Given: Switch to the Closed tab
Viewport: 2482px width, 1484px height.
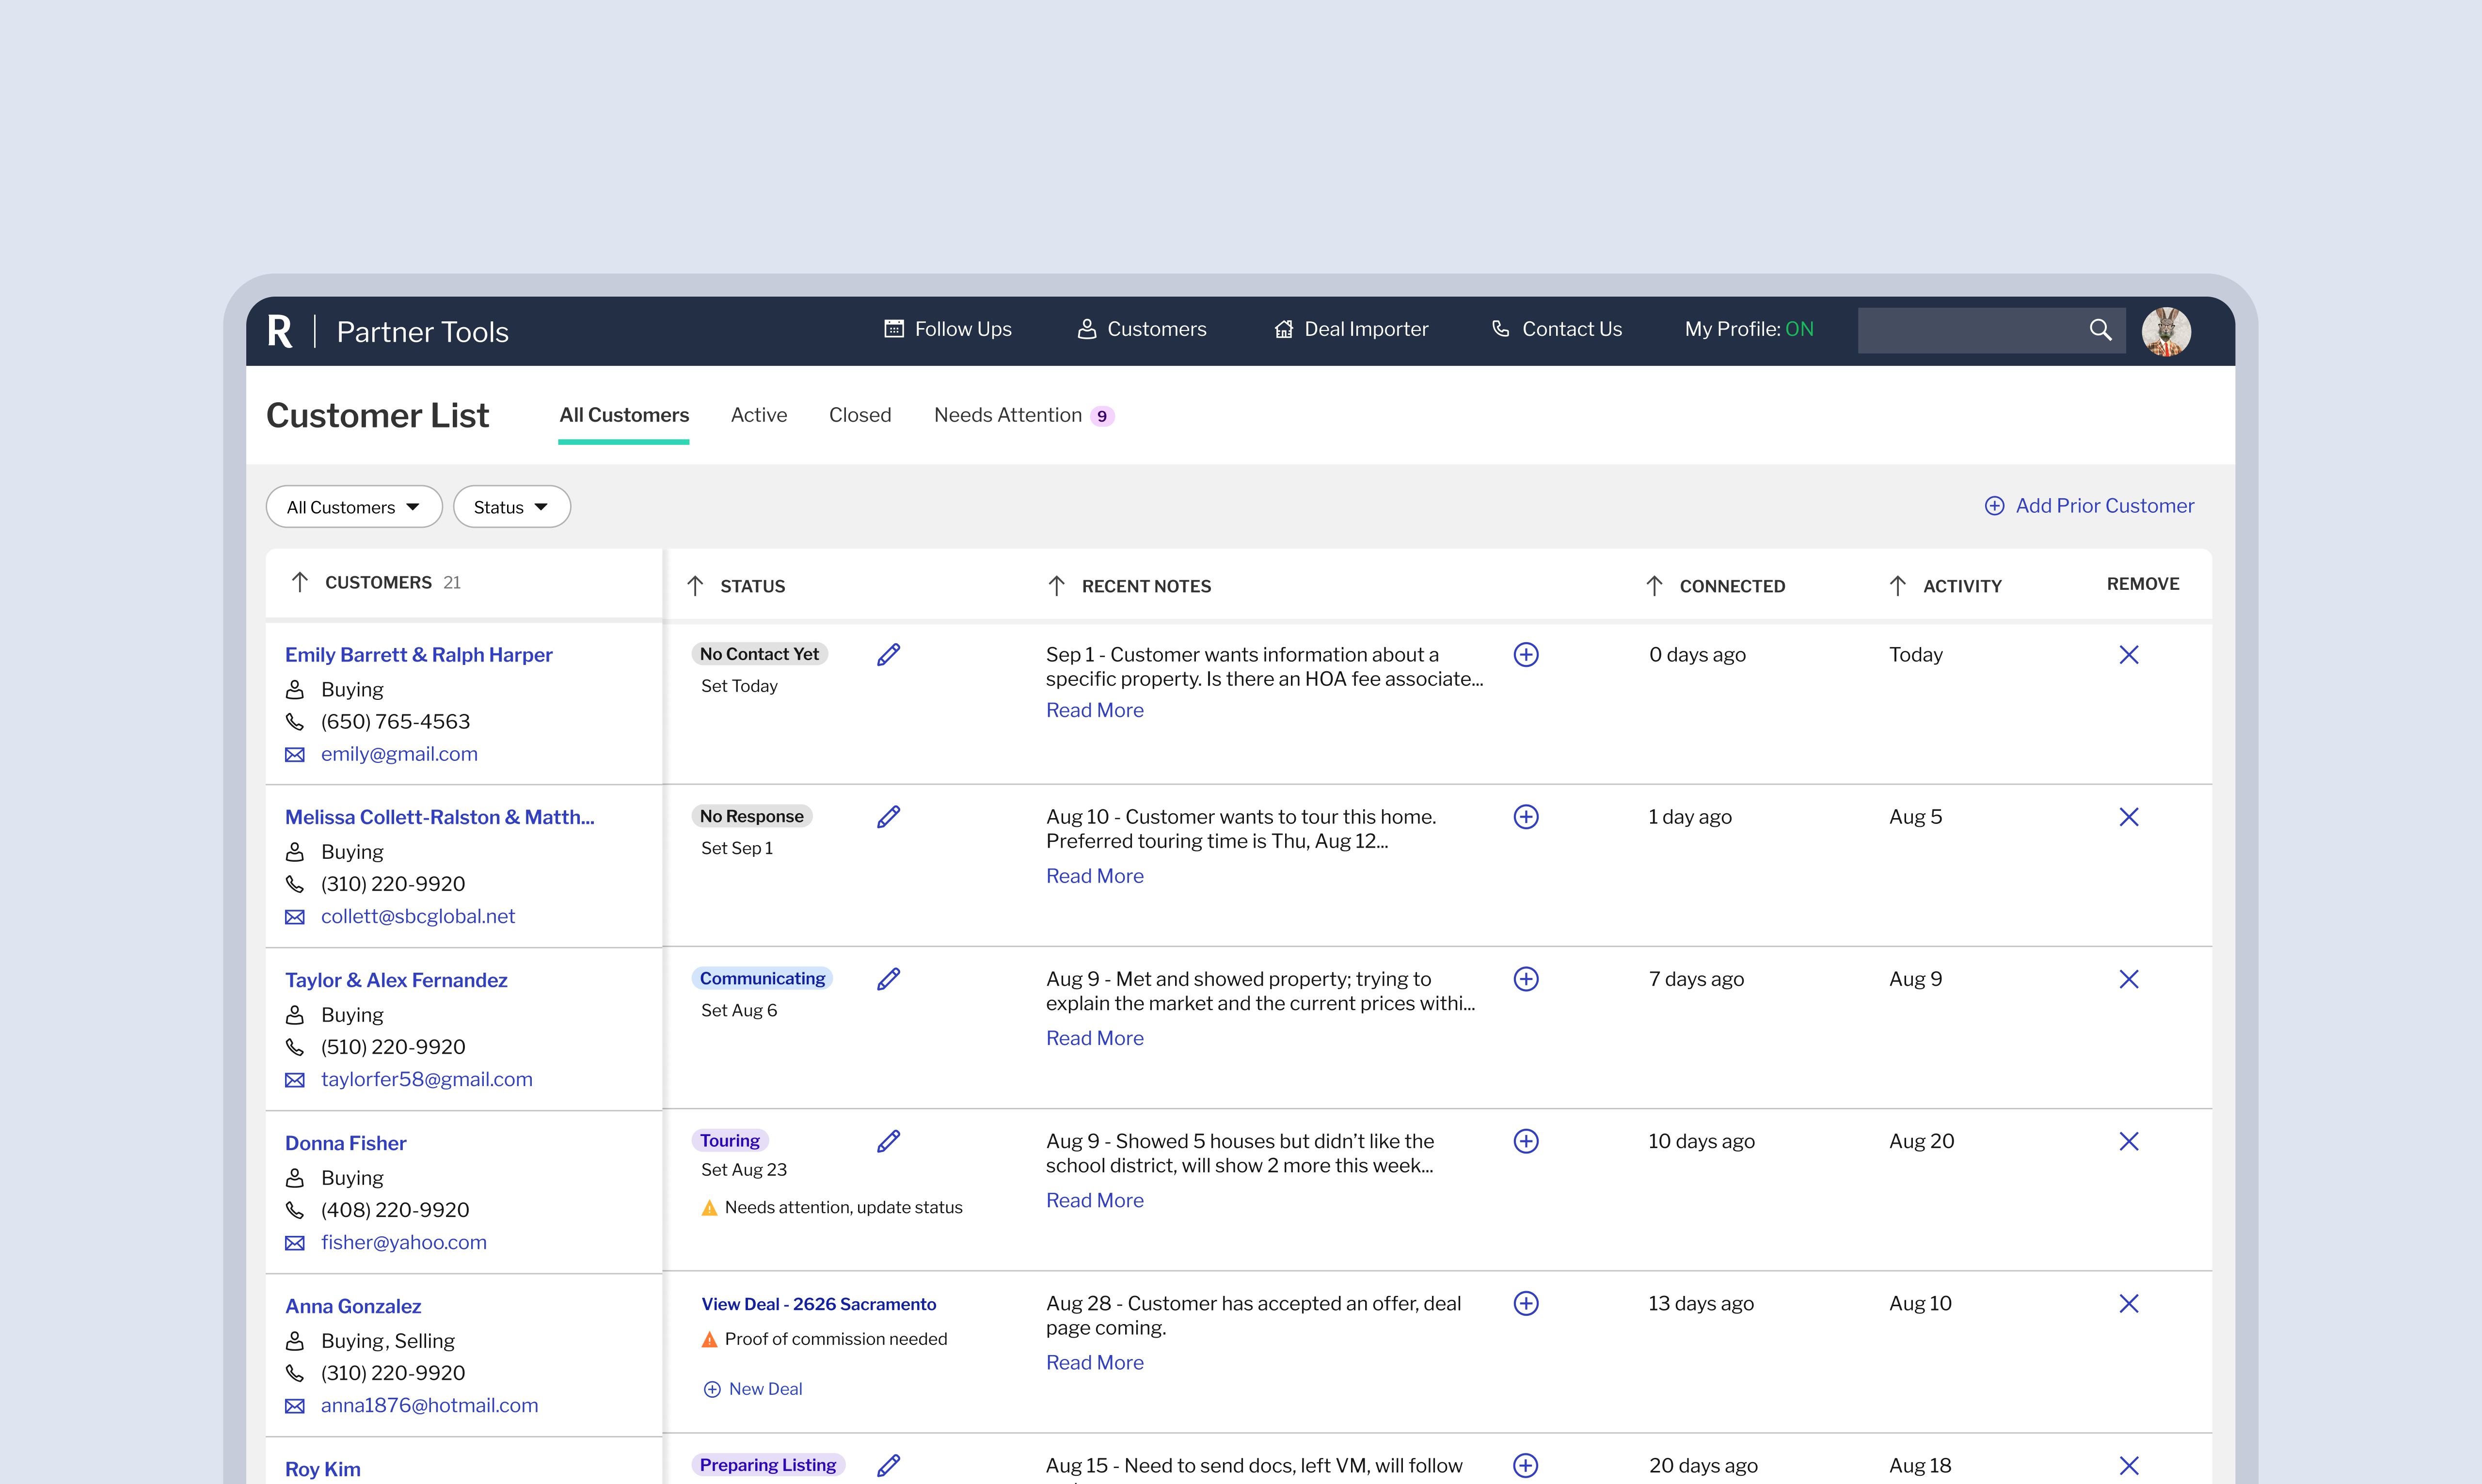Looking at the screenshot, I should pyautogui.click(x=860, y=415).
